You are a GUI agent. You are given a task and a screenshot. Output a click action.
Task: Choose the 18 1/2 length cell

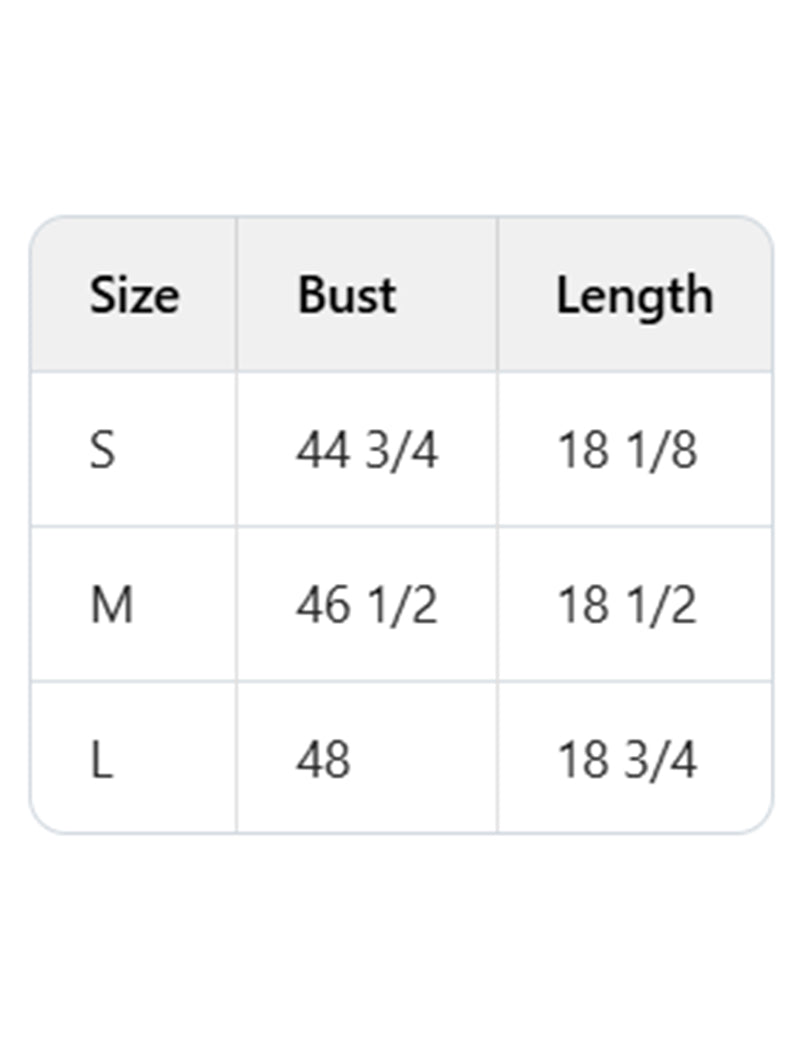[626, 606]
